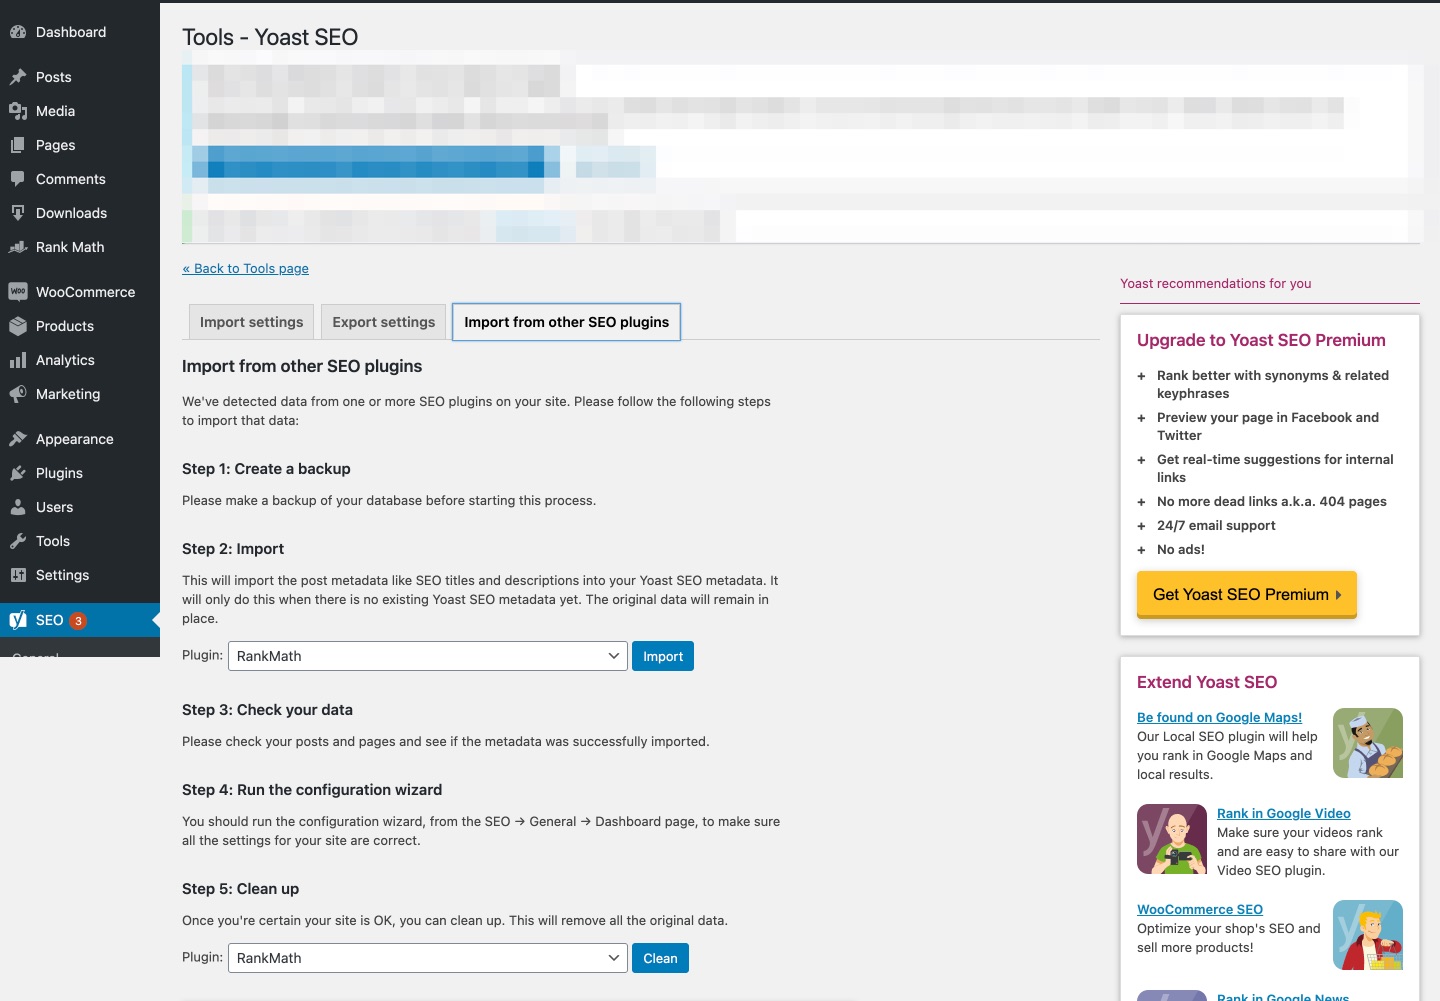Select Import from other SEO plugins tab
The width and height of the screenshot is (1440, 1001).
(566, 322)
